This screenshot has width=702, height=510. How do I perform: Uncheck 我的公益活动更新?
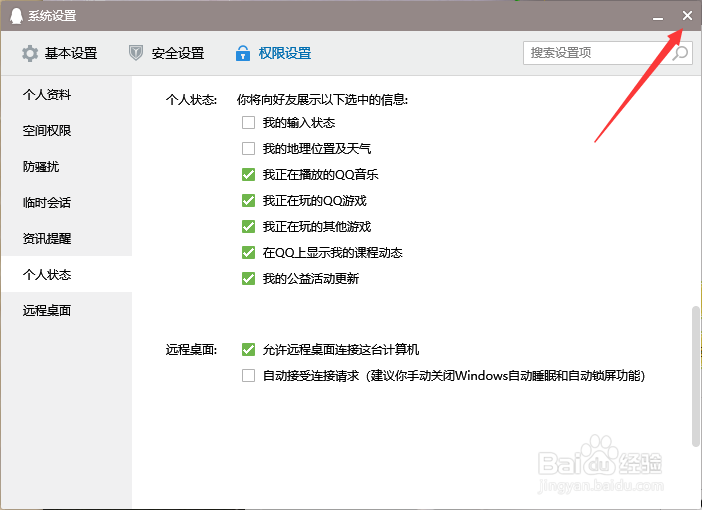pos(248,279)
